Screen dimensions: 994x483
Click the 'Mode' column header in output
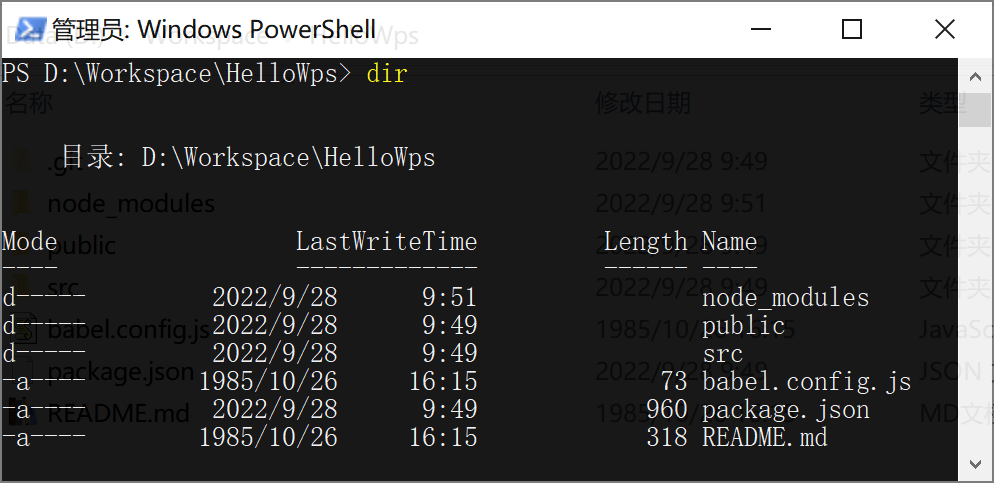[x=30, y=242]
